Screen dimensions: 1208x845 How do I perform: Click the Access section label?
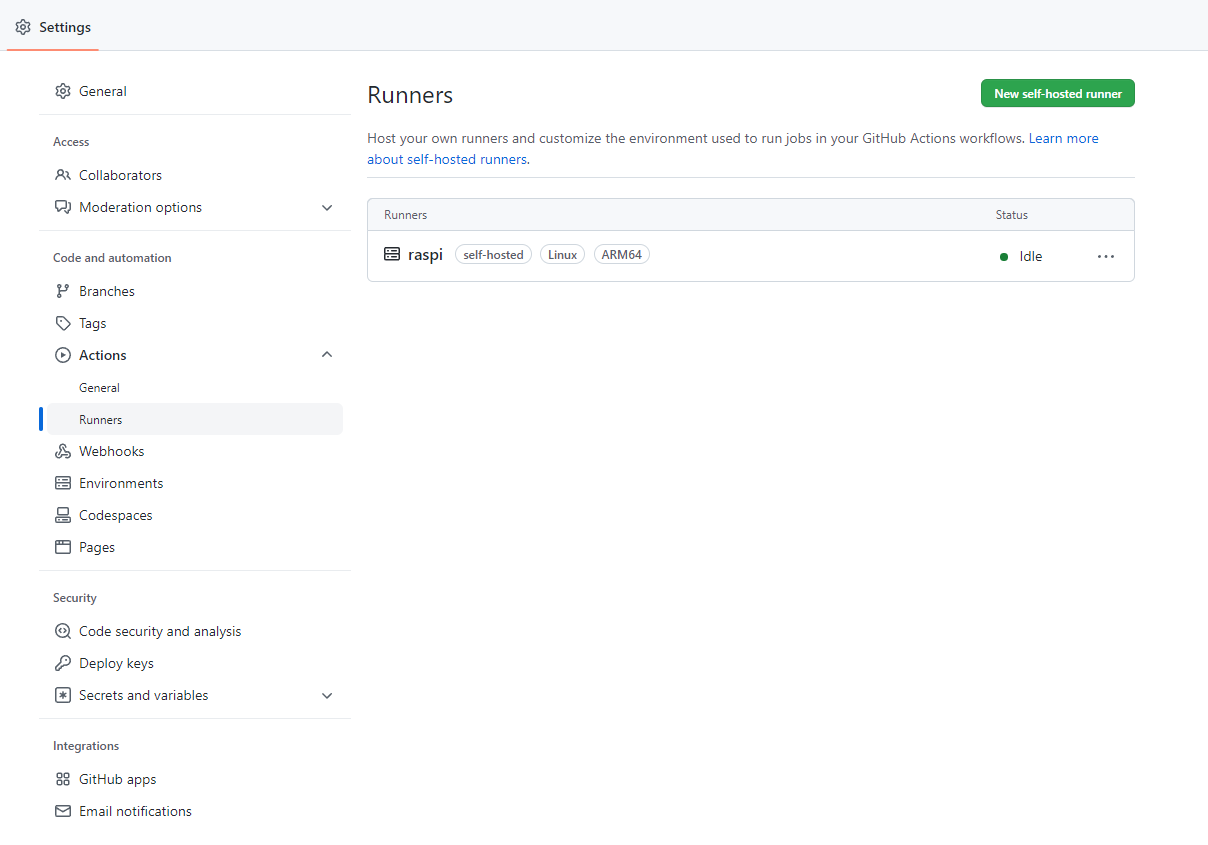(71, 142)
